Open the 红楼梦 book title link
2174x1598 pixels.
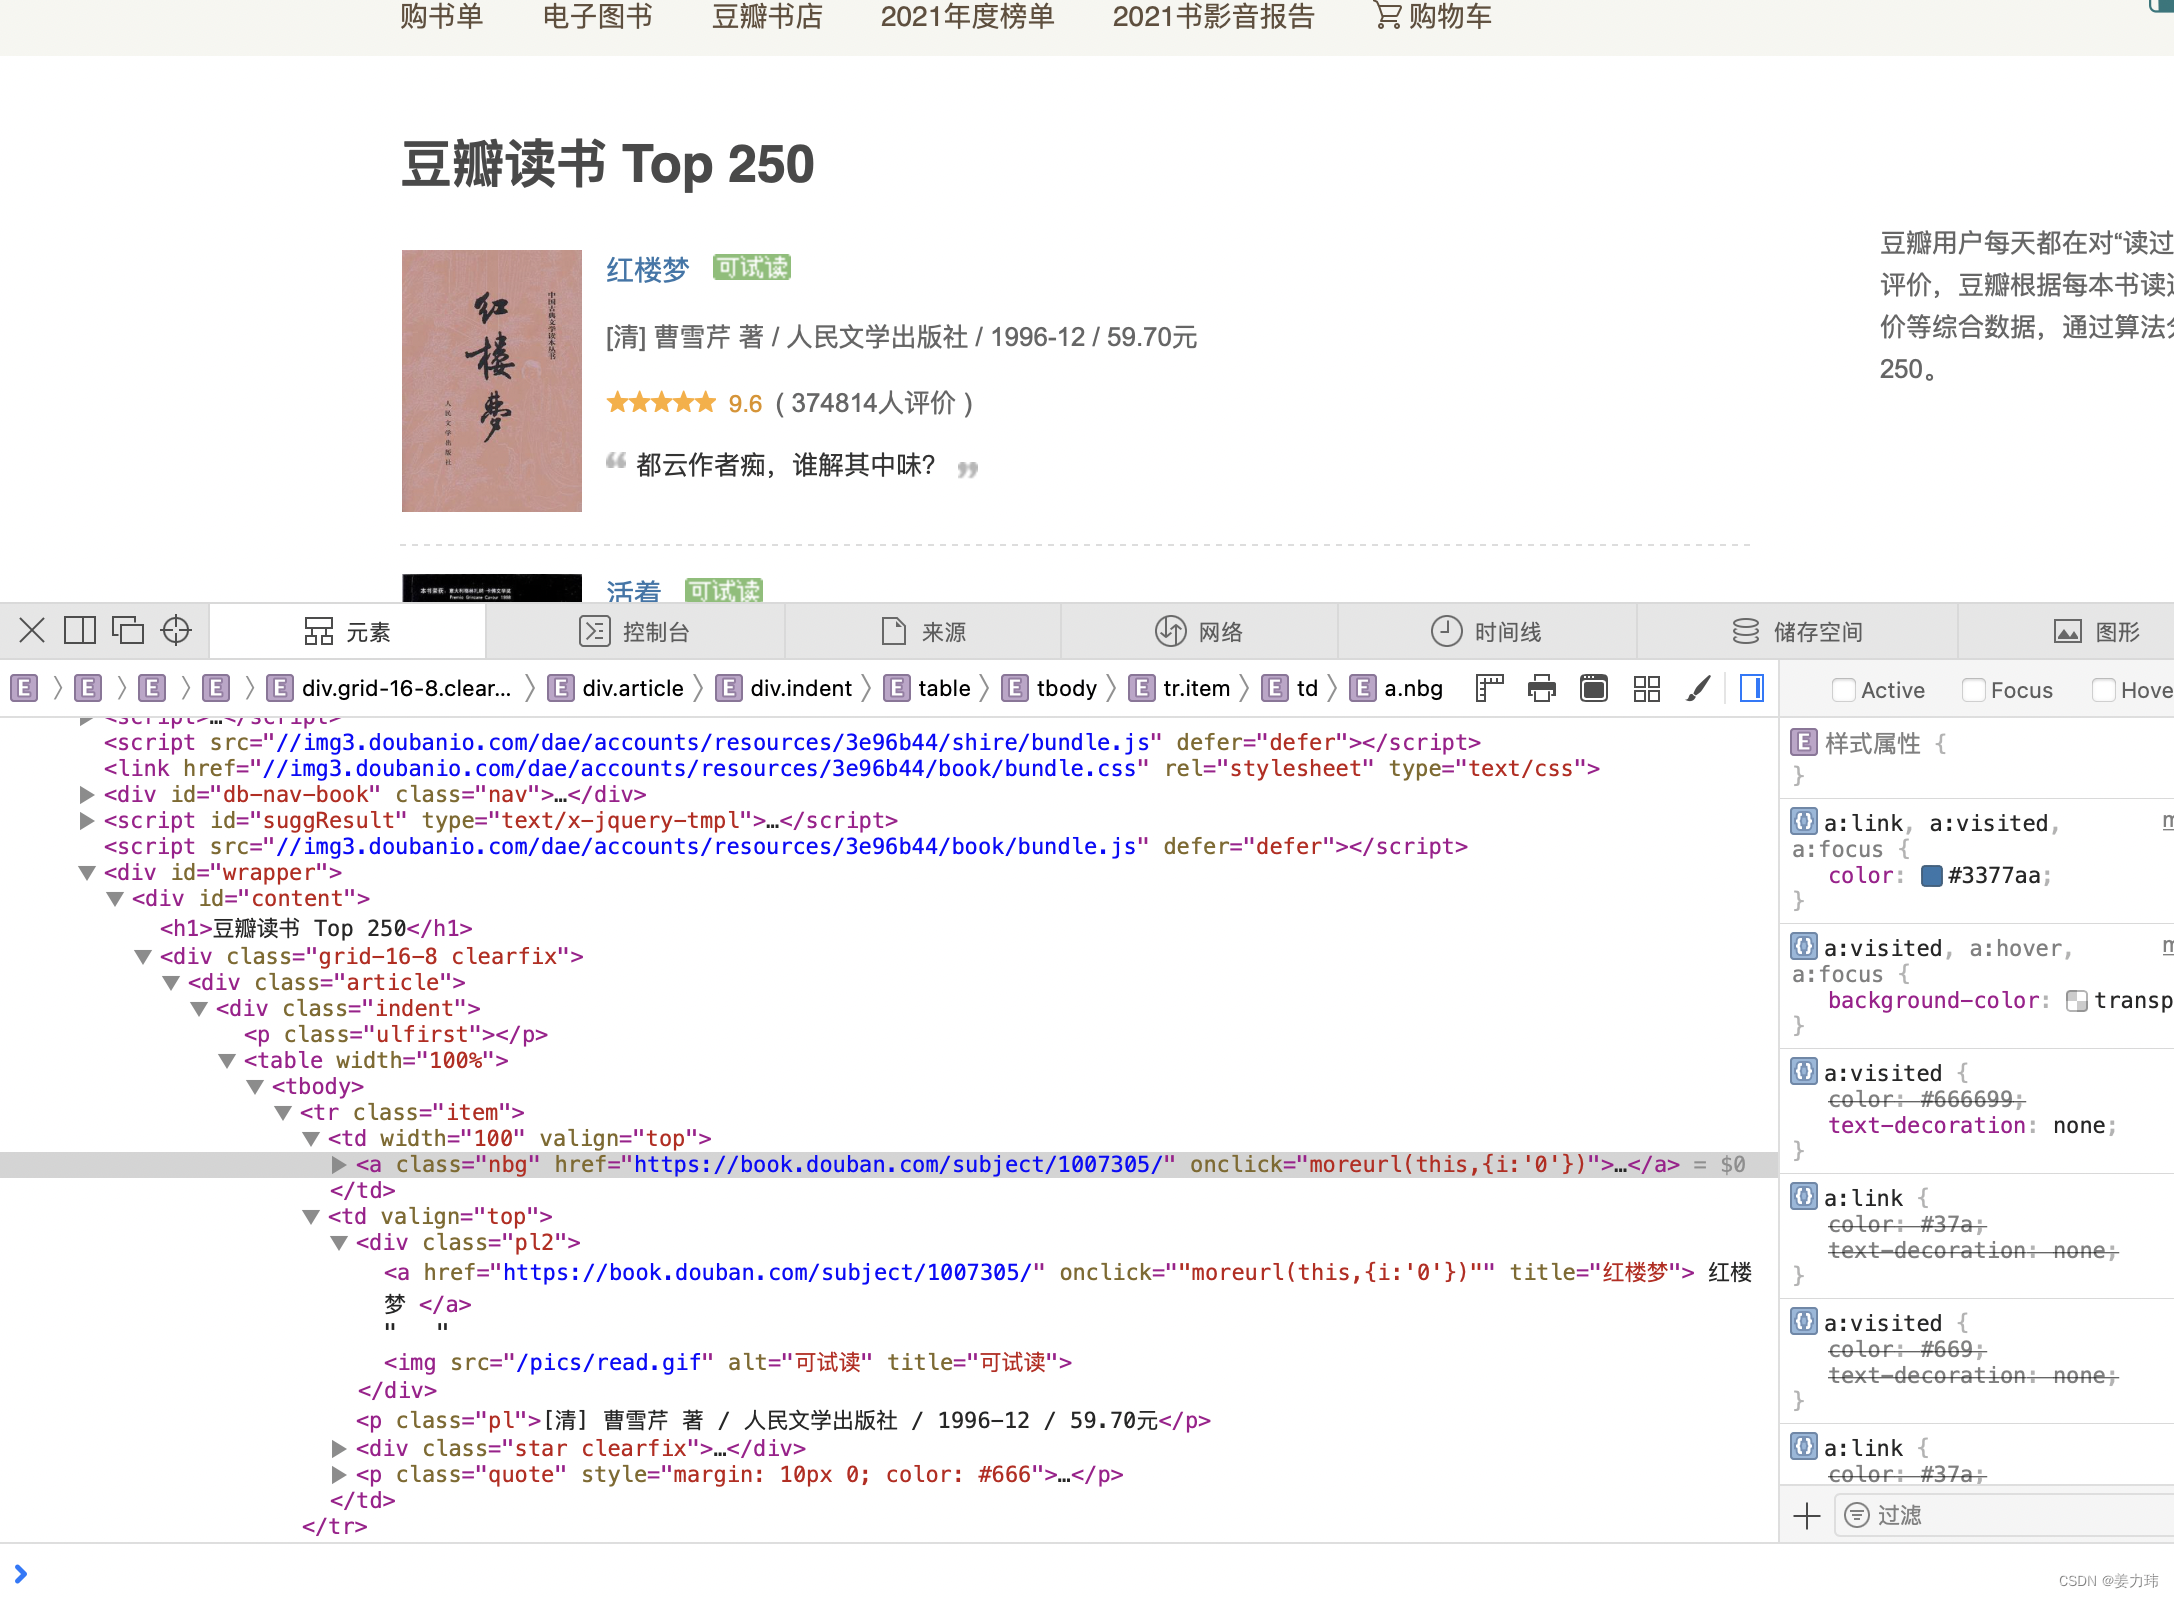[x=647, y=269]
